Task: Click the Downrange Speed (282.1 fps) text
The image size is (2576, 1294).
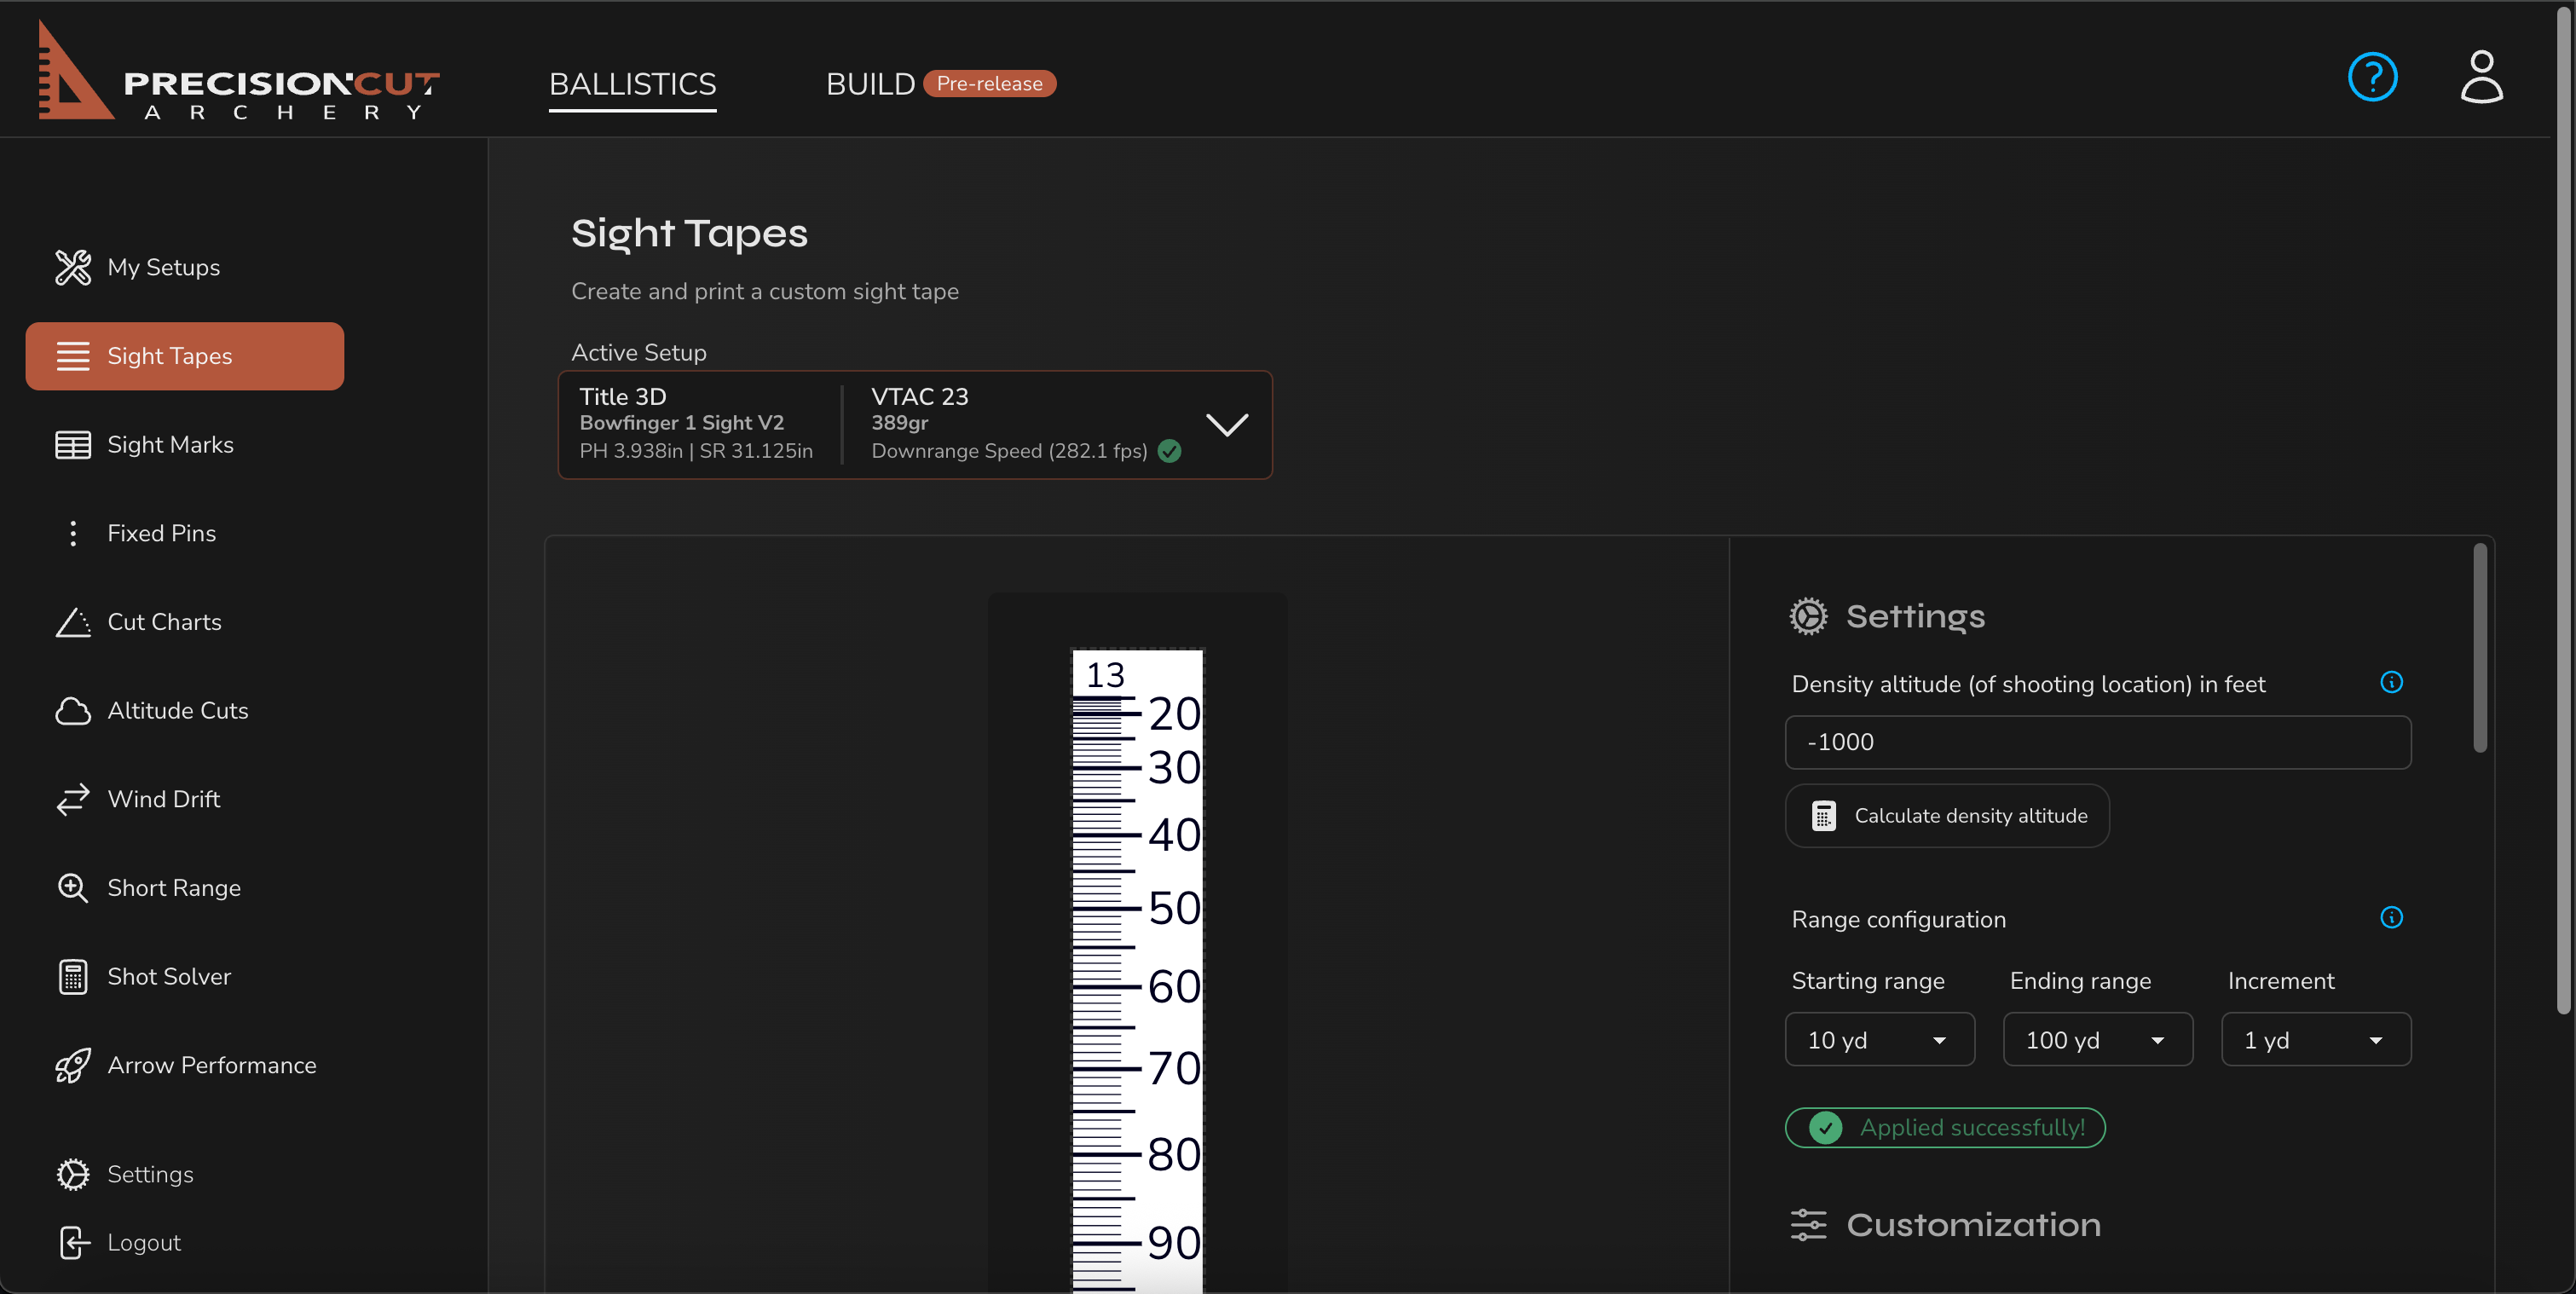Action: (1009, 451)
